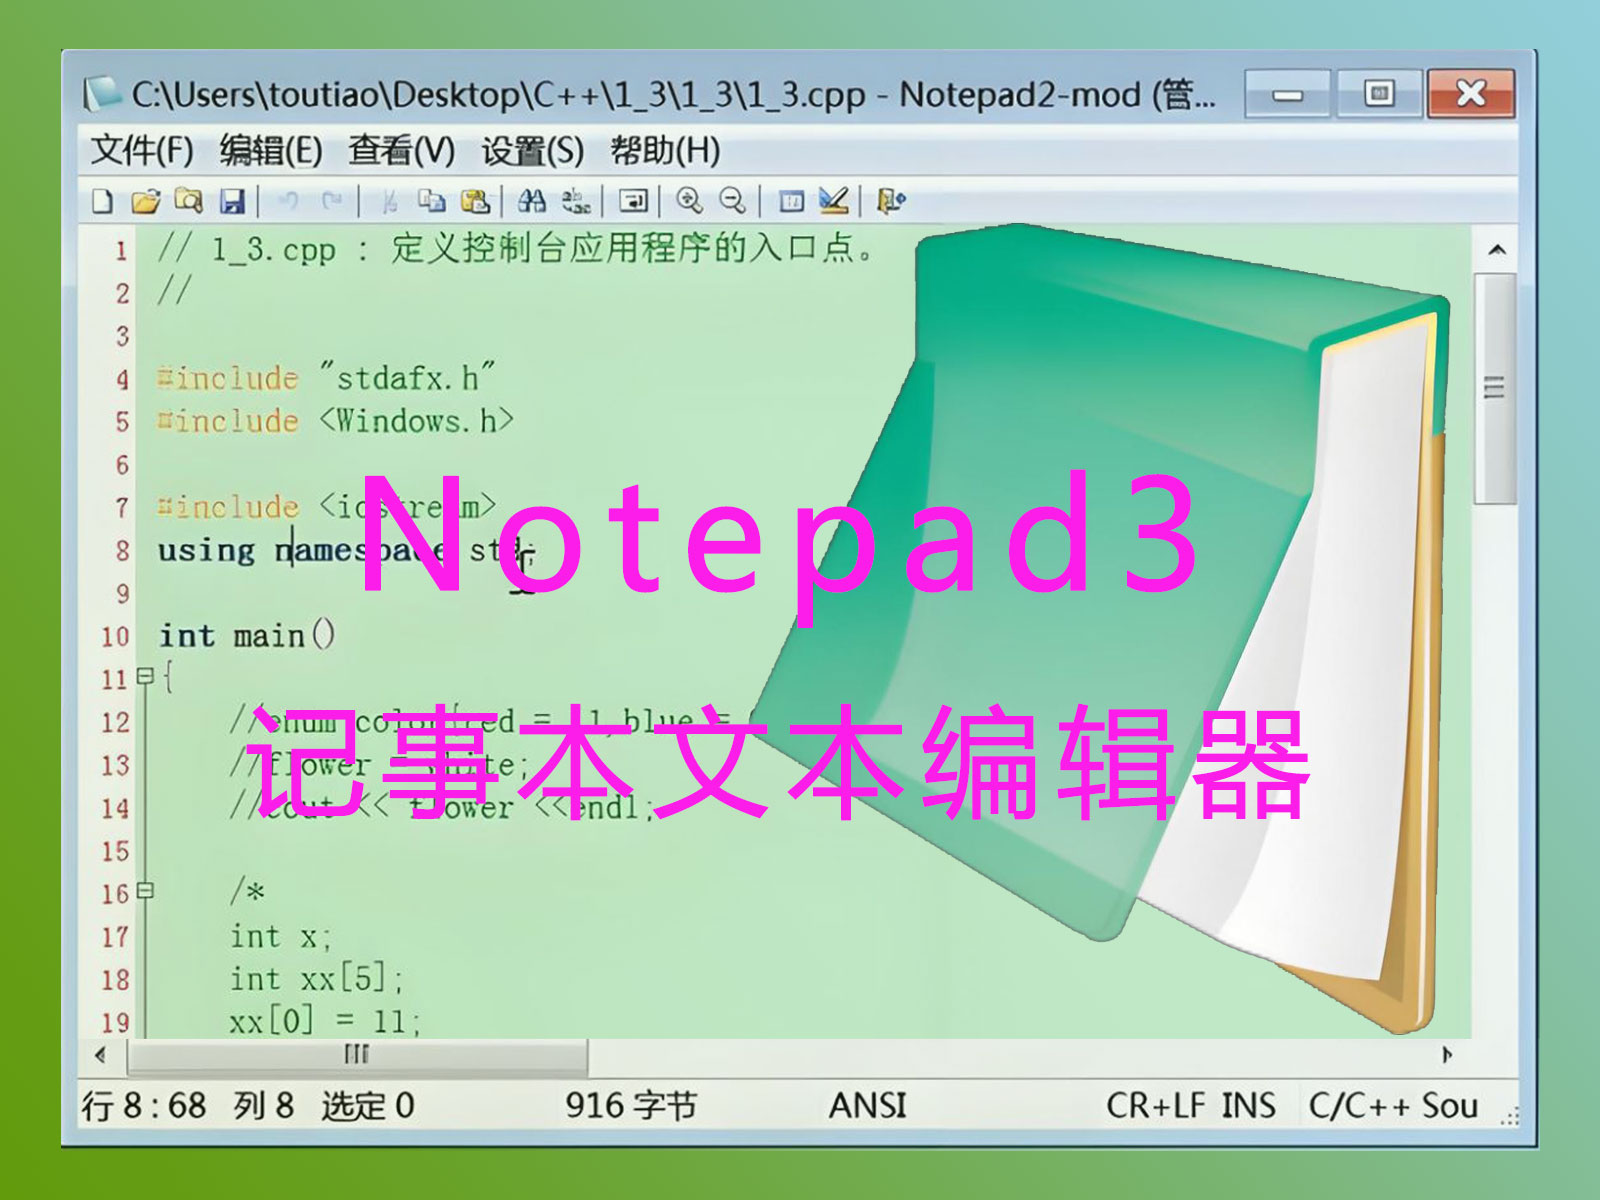
Task: Click the horizontal scrollbar right arrow
Action: coord(1447,1055)
